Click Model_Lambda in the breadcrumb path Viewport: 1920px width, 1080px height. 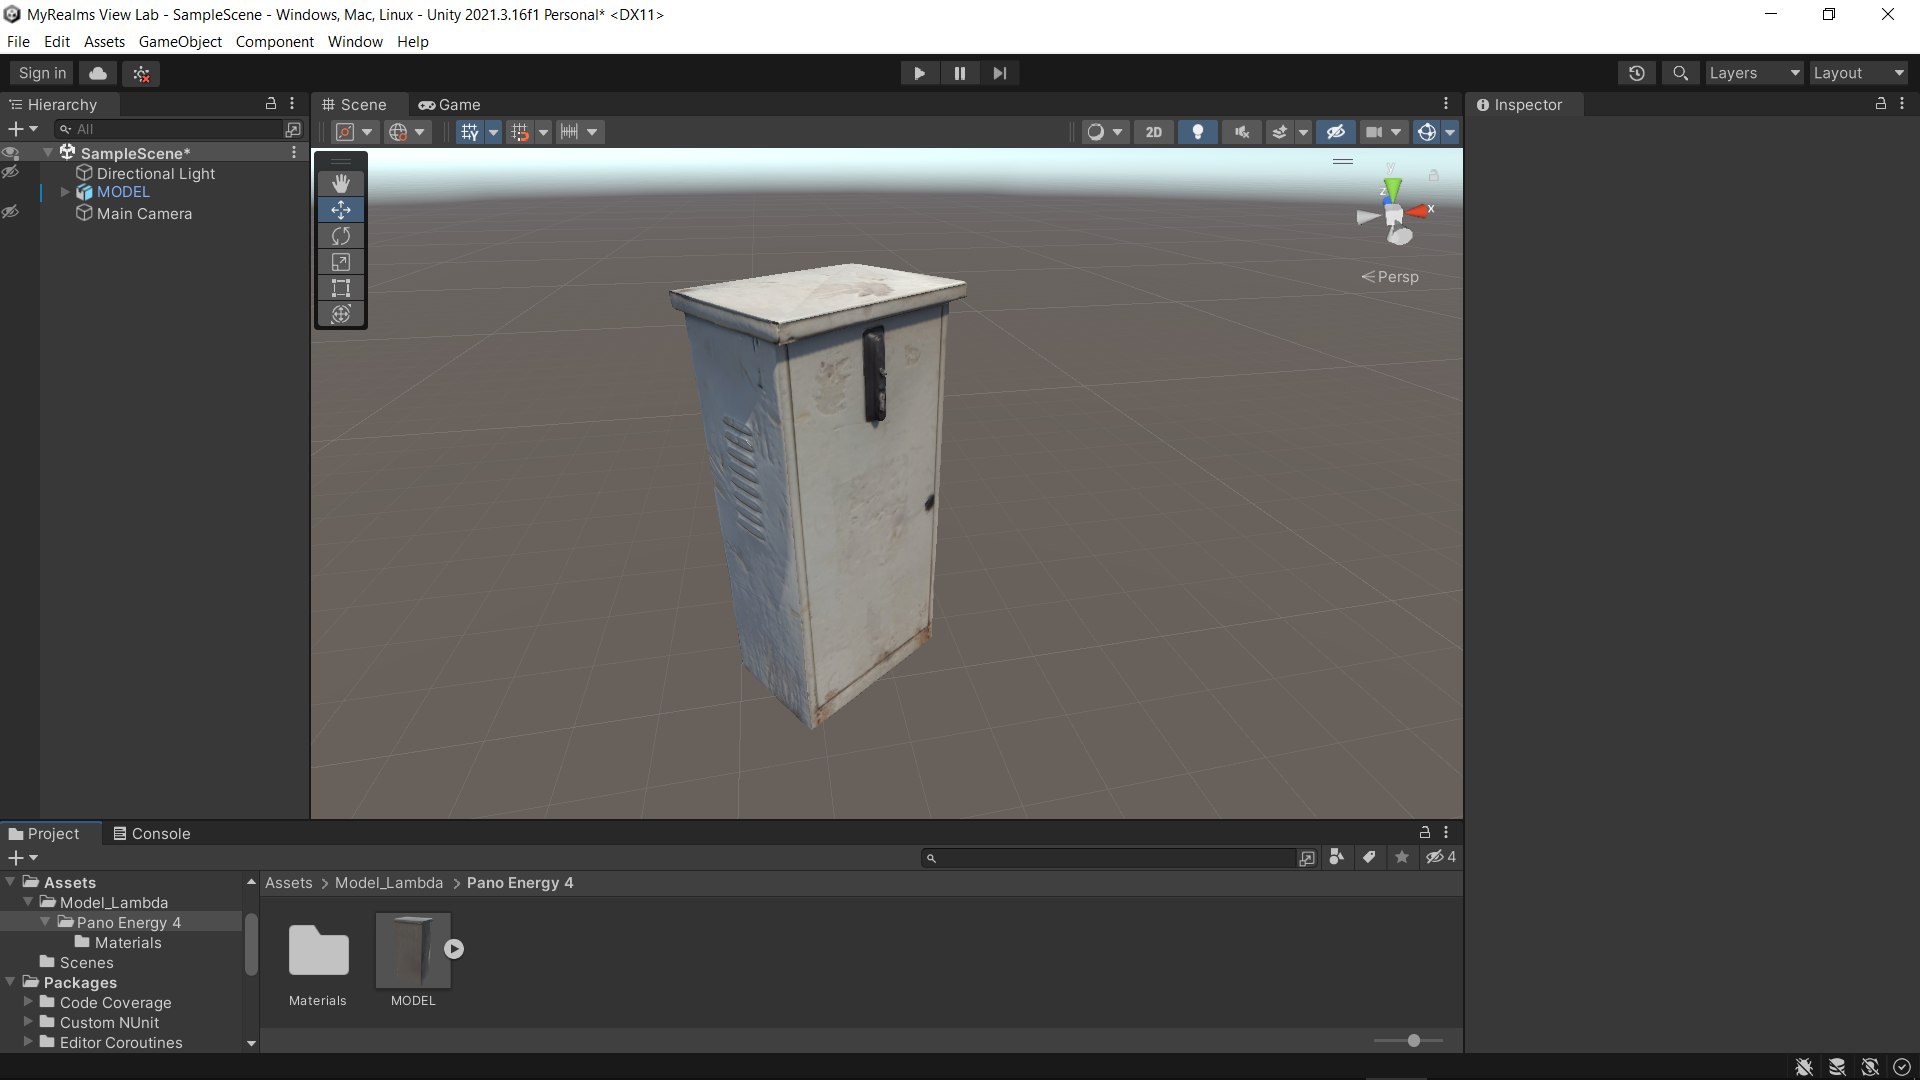(388, 883)
